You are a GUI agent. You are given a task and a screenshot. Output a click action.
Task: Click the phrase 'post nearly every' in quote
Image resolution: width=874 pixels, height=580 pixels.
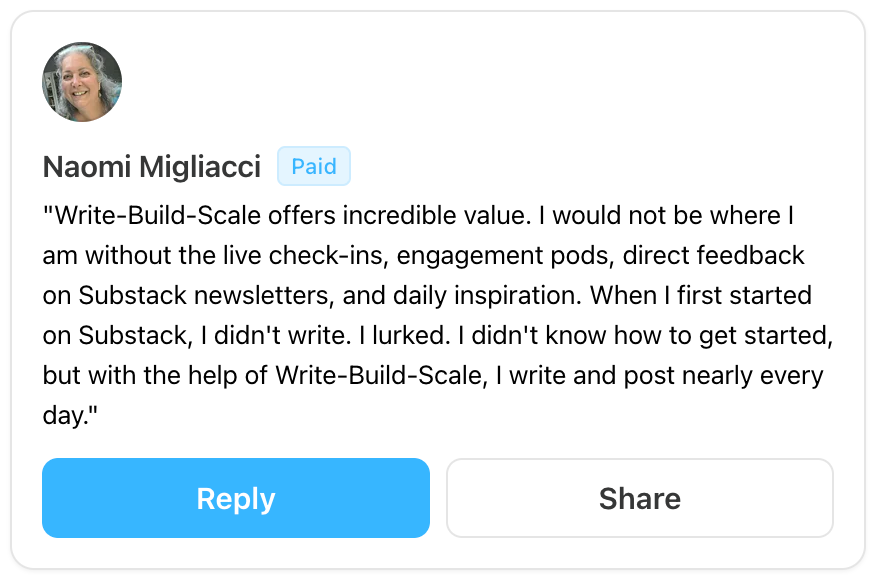[x=724, y=376]
